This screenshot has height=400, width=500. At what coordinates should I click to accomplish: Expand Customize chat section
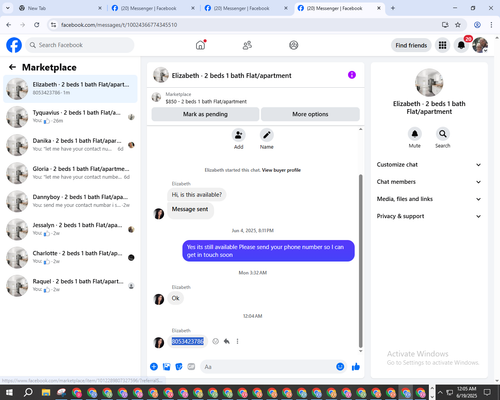pyautogui.click(x=429, y=165)
